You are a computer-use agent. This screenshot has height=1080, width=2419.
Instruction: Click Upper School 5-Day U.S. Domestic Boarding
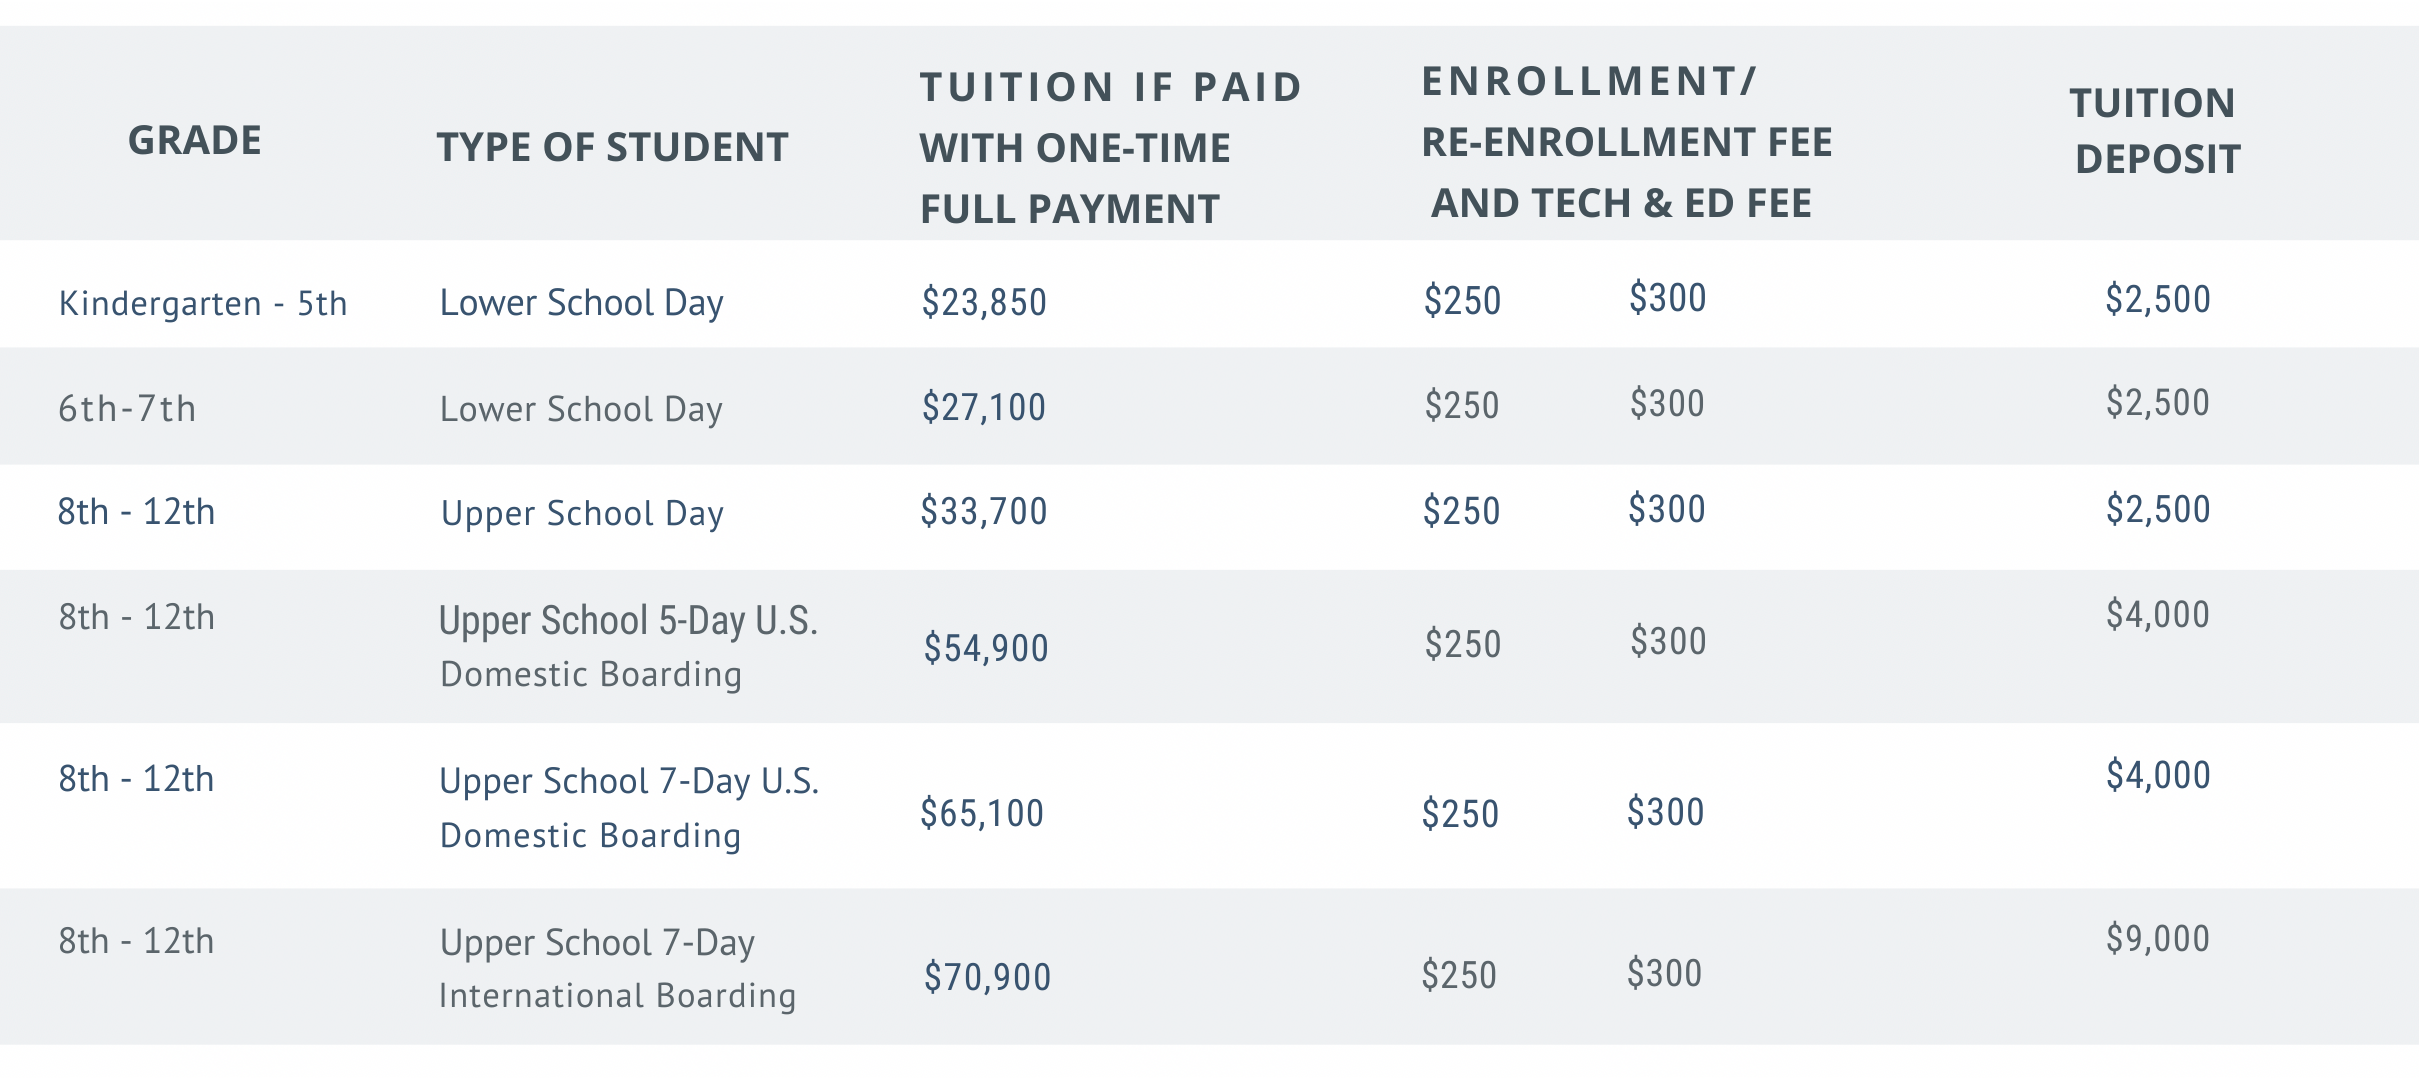pos(628,647)
